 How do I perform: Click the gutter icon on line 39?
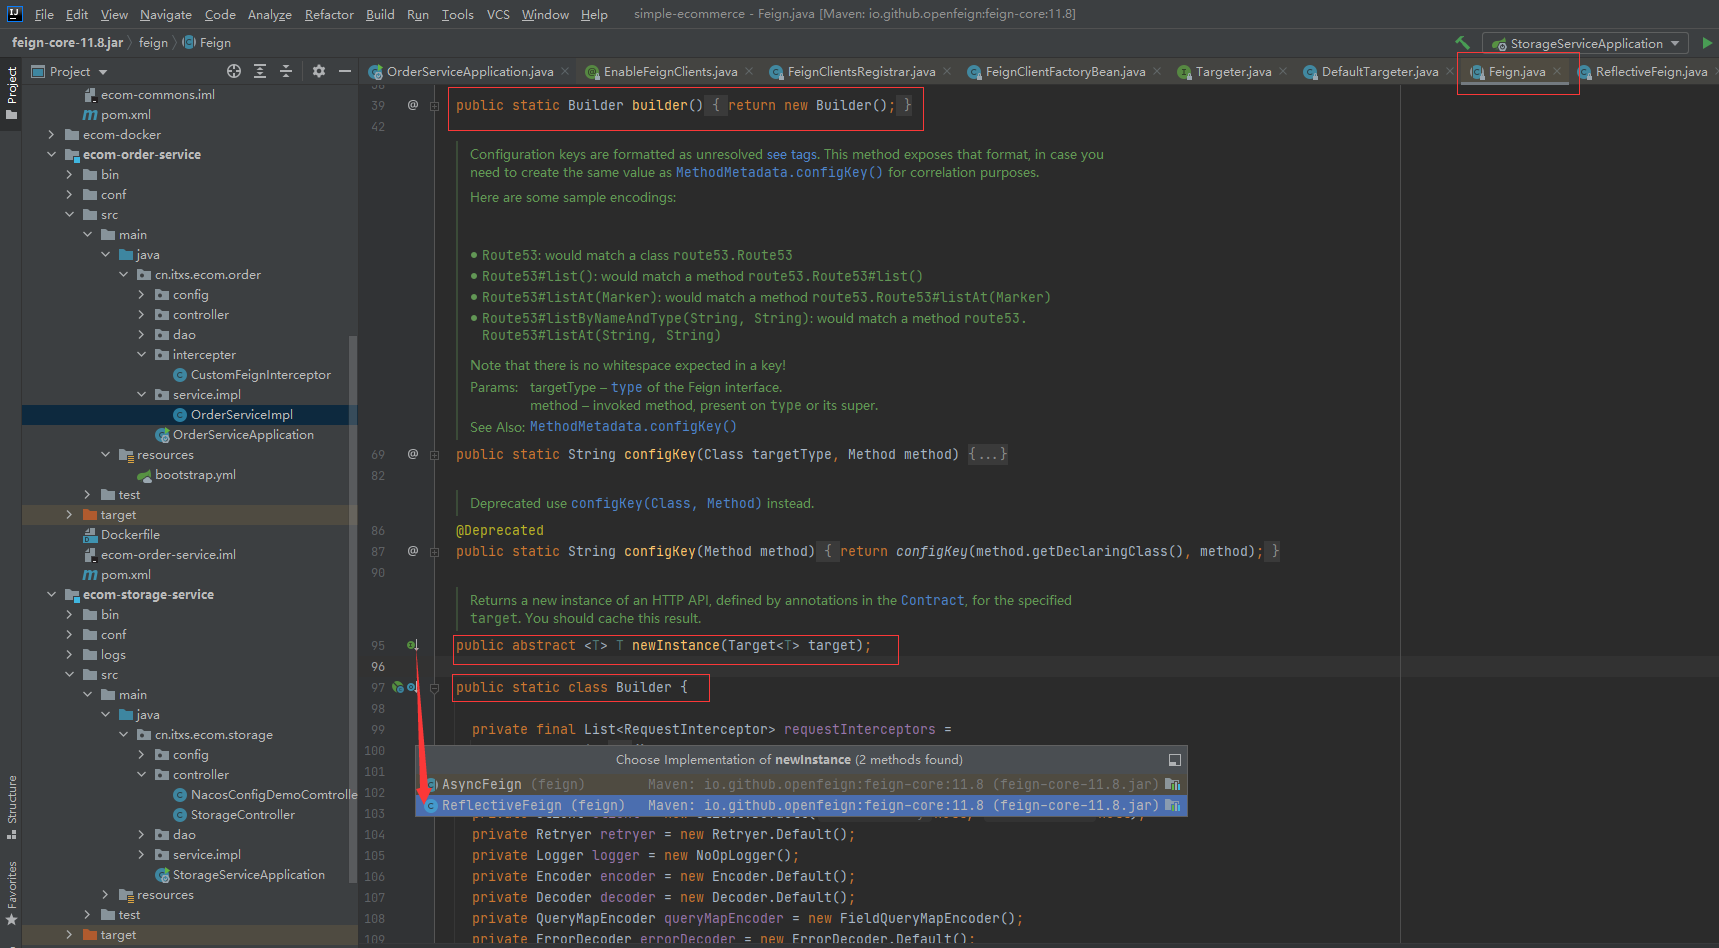coord(413,105)
